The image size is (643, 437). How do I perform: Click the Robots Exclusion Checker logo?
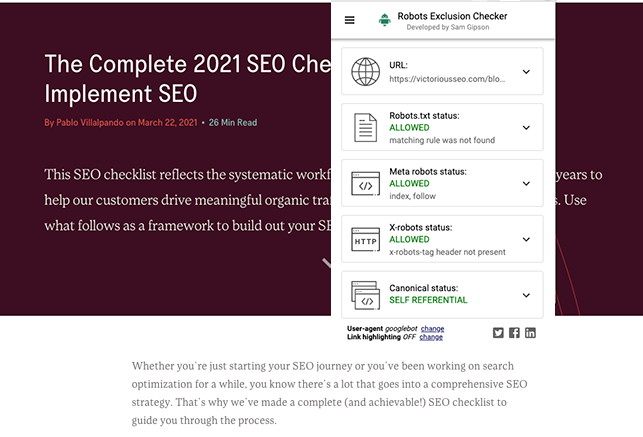coord(384,20)
